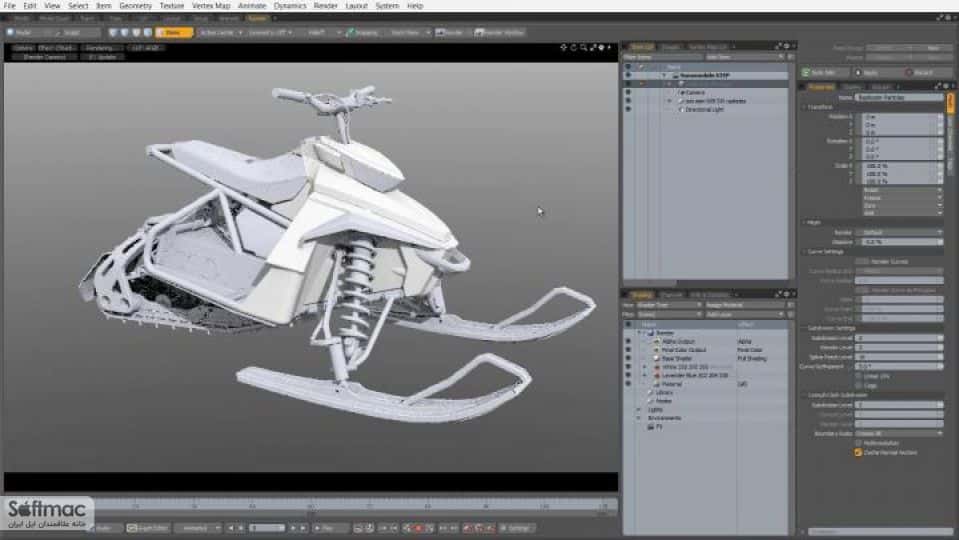The image size is (959, 540).
Task: Click the viewport rotate control icon
Action: (574, 47)
